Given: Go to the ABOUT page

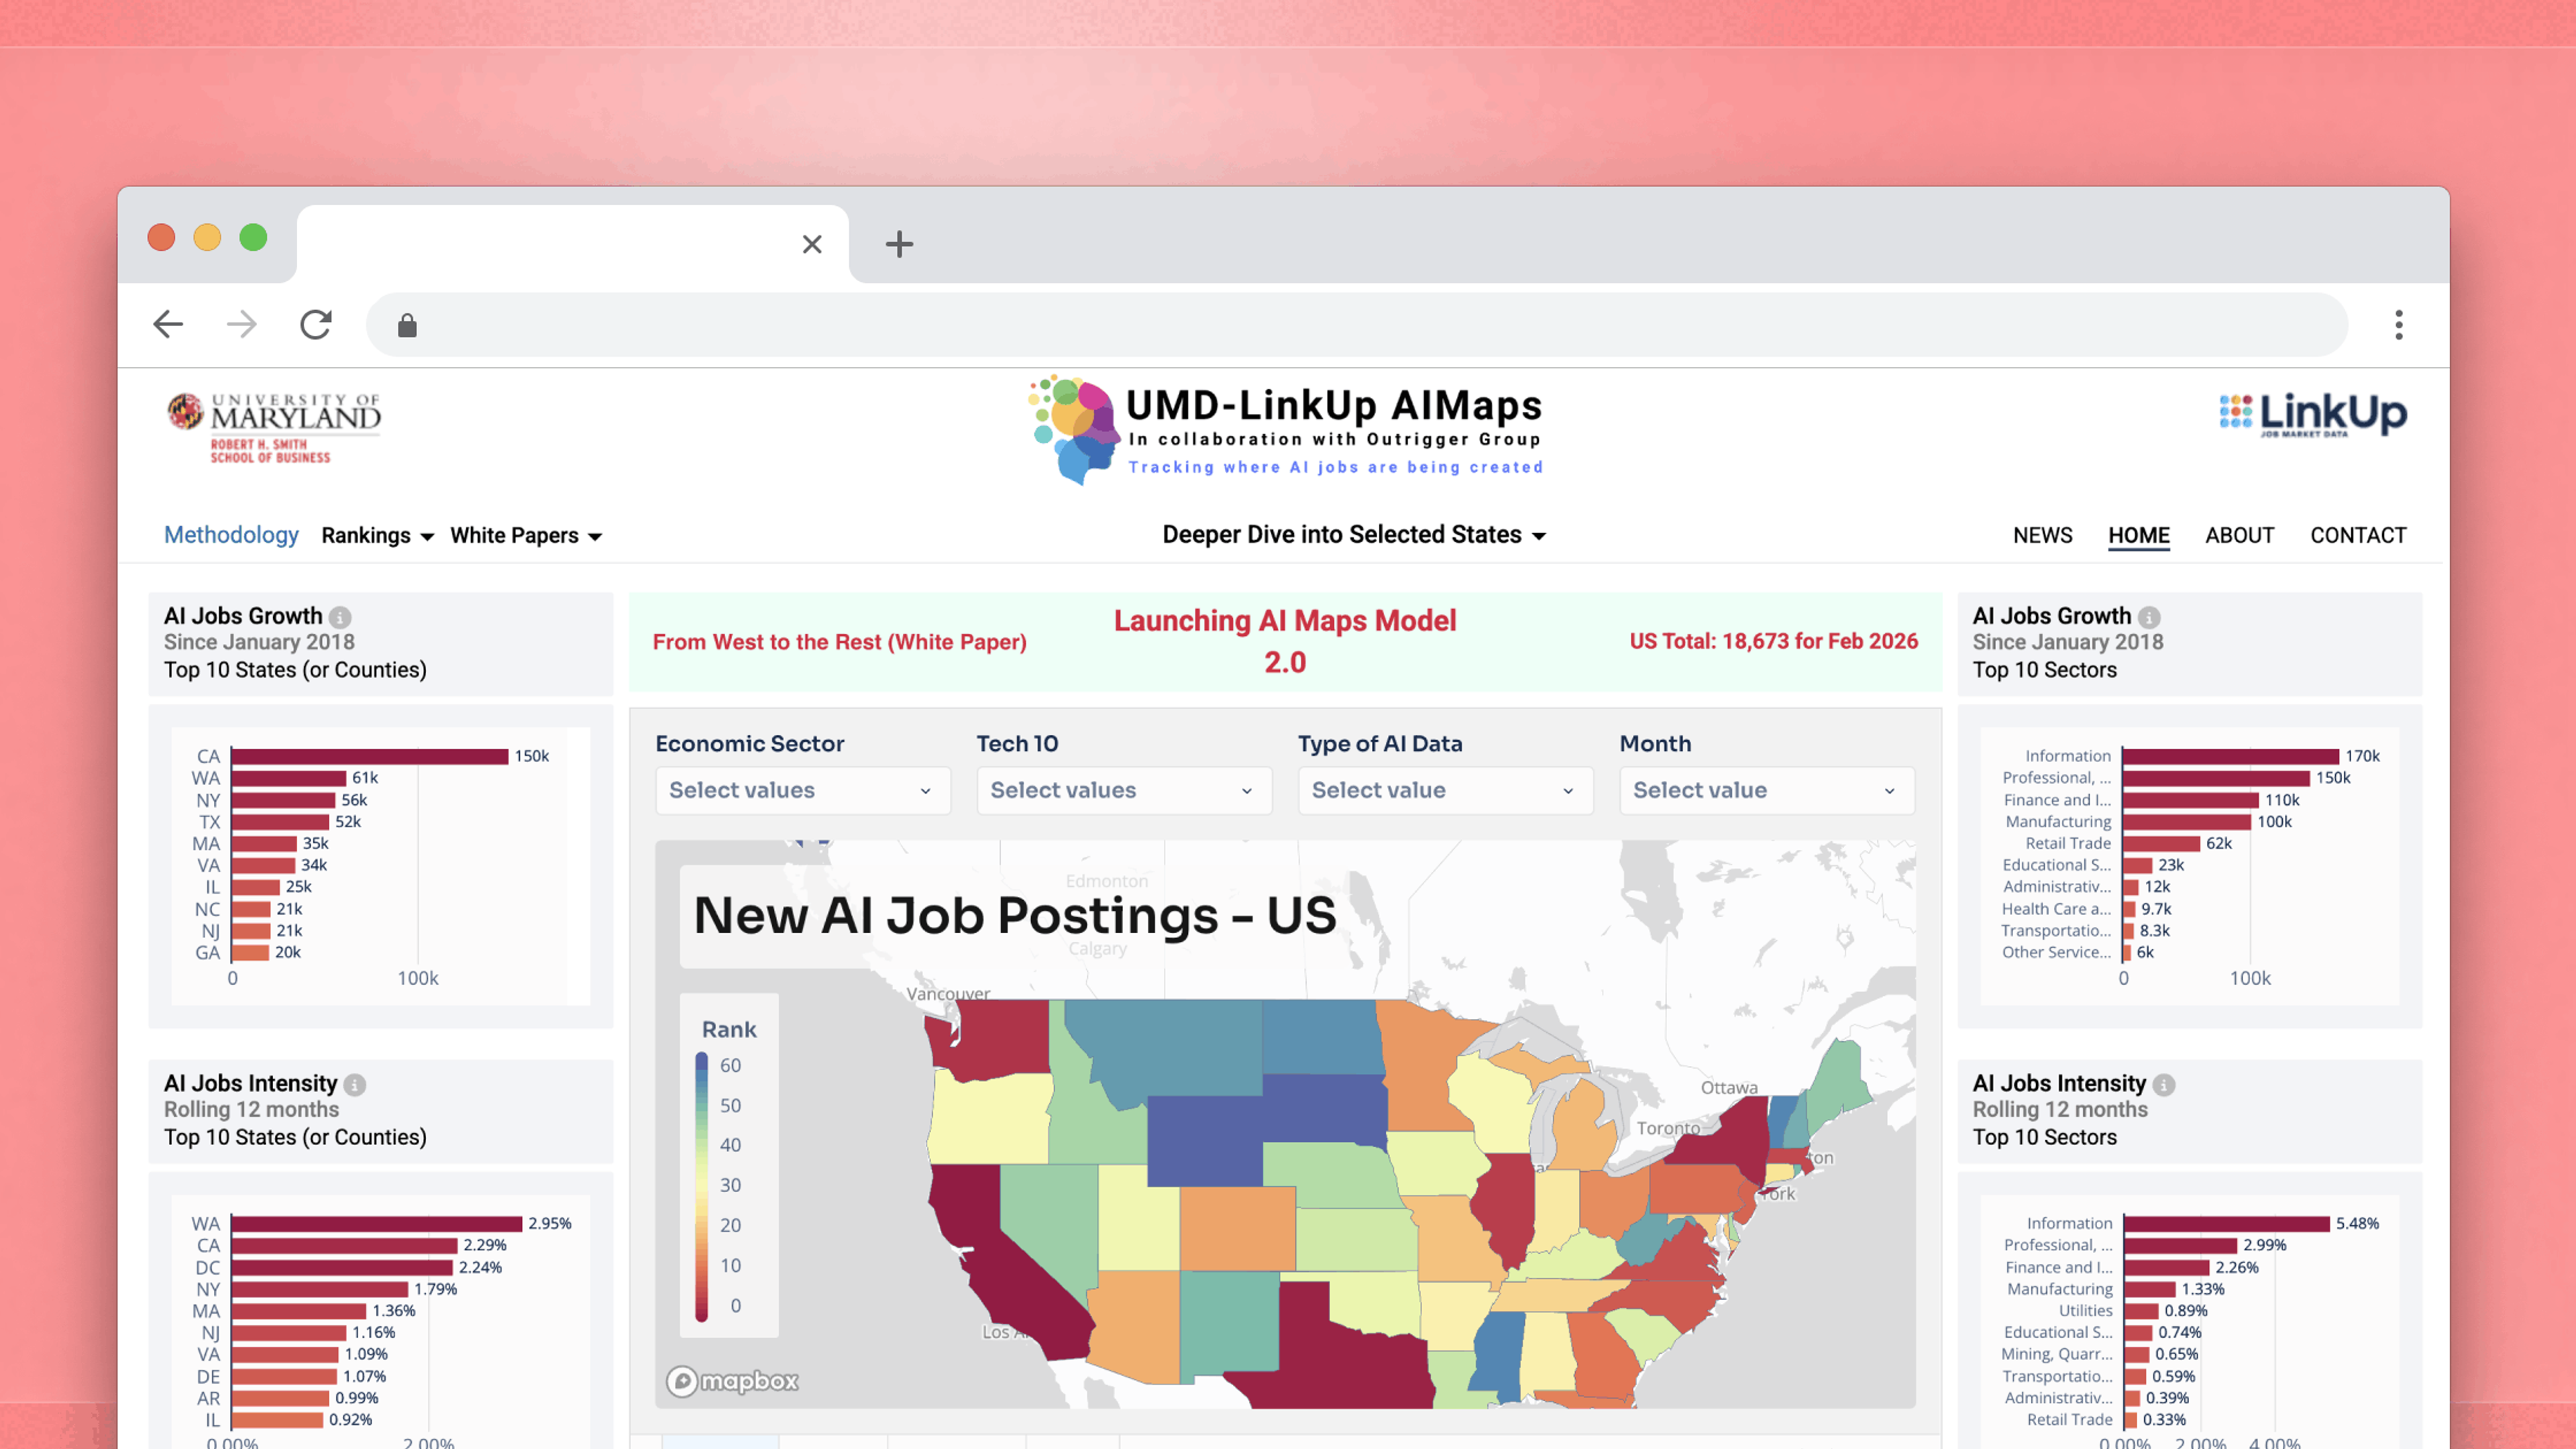Looking at the screenshot, I should click(2240, 536).
